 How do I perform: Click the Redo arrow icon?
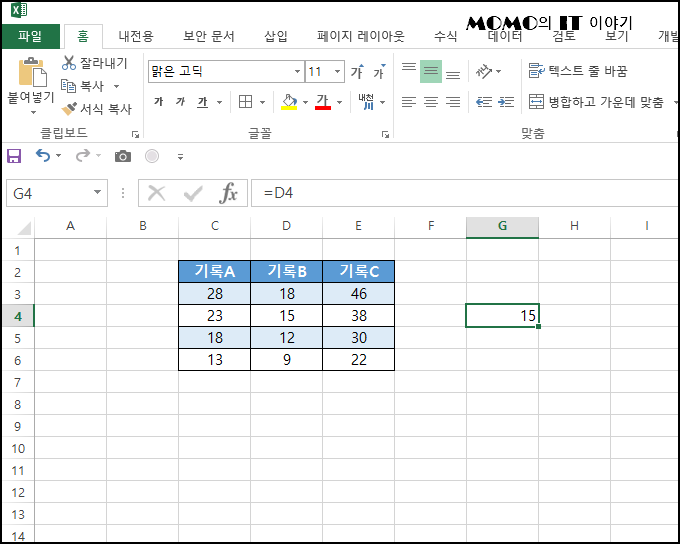(82, 155)
